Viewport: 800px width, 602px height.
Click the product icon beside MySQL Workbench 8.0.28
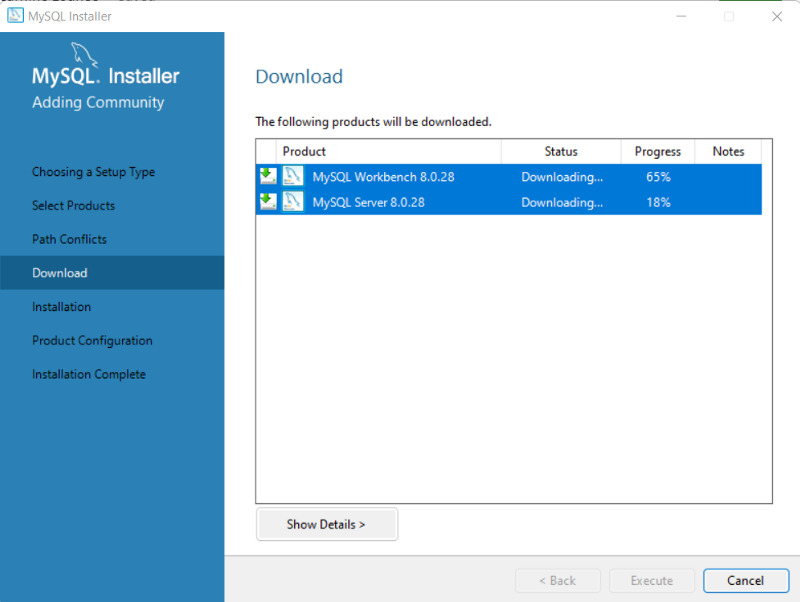coord(293,176)
